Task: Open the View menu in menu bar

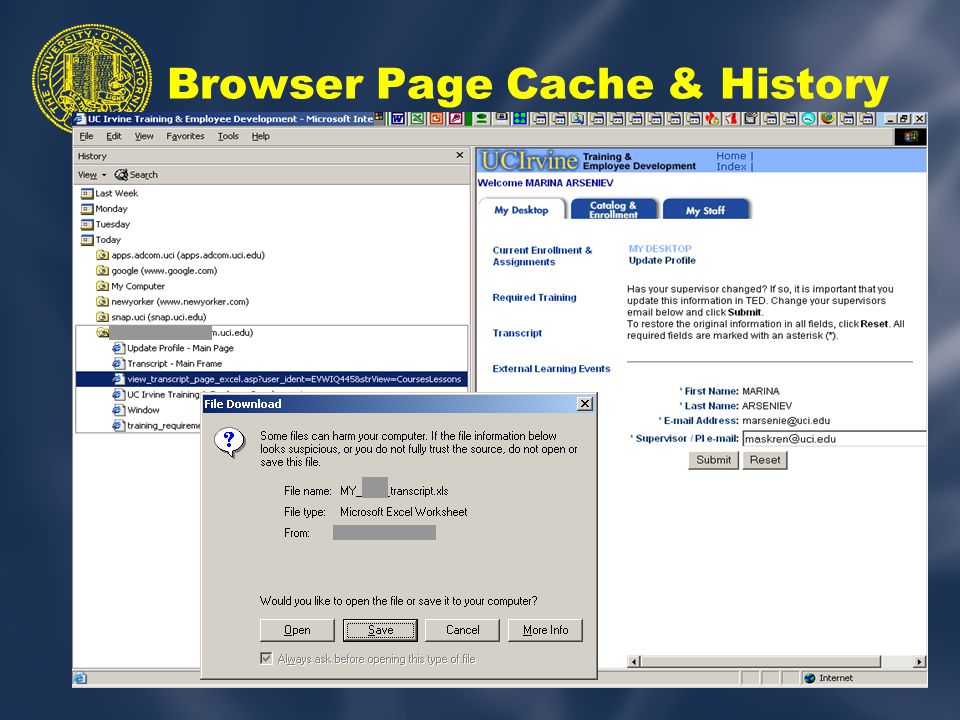Action: [x=144, y=137]
